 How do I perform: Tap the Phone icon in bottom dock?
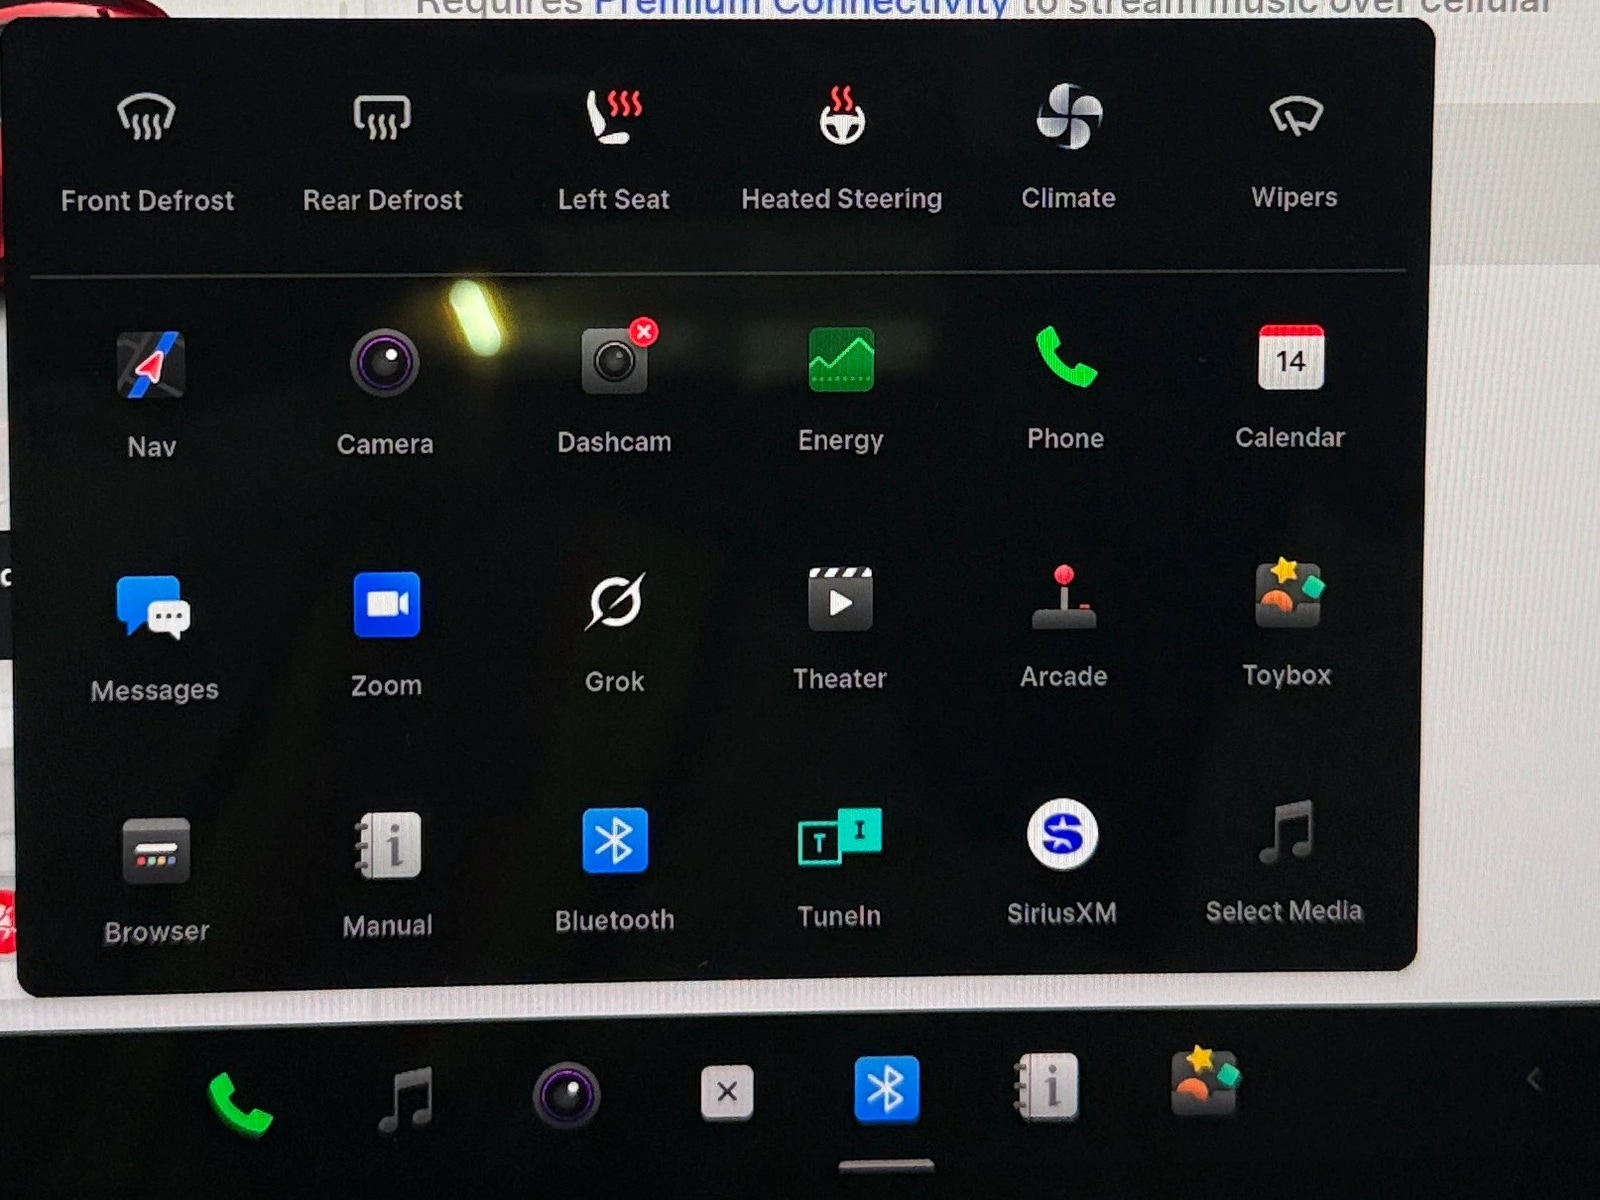(x=240, y=1102)
